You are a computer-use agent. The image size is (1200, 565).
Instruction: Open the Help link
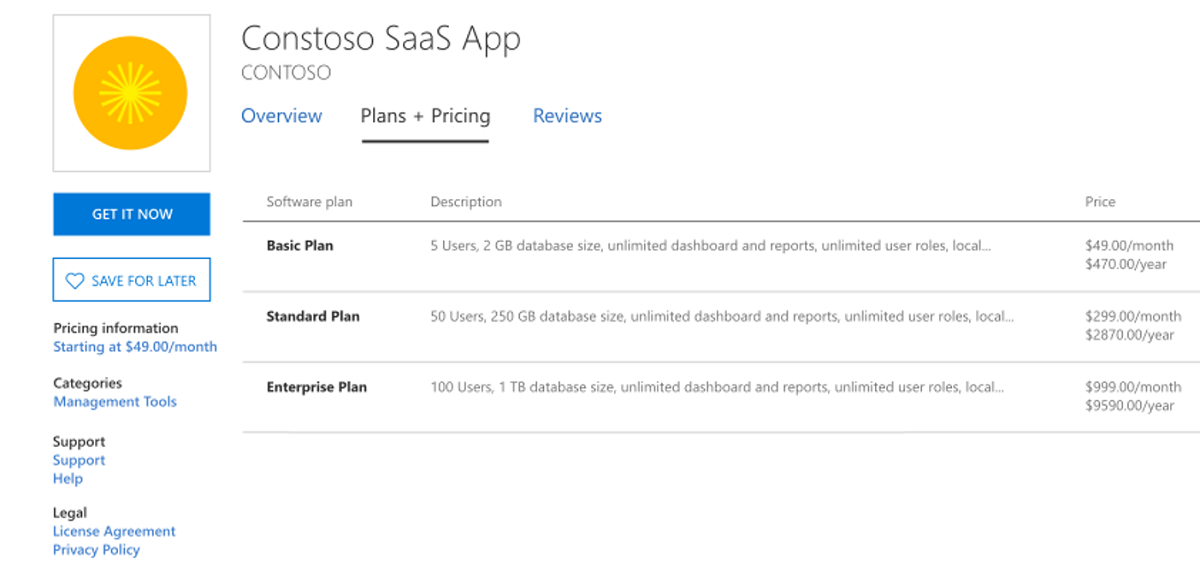(68, 479)
